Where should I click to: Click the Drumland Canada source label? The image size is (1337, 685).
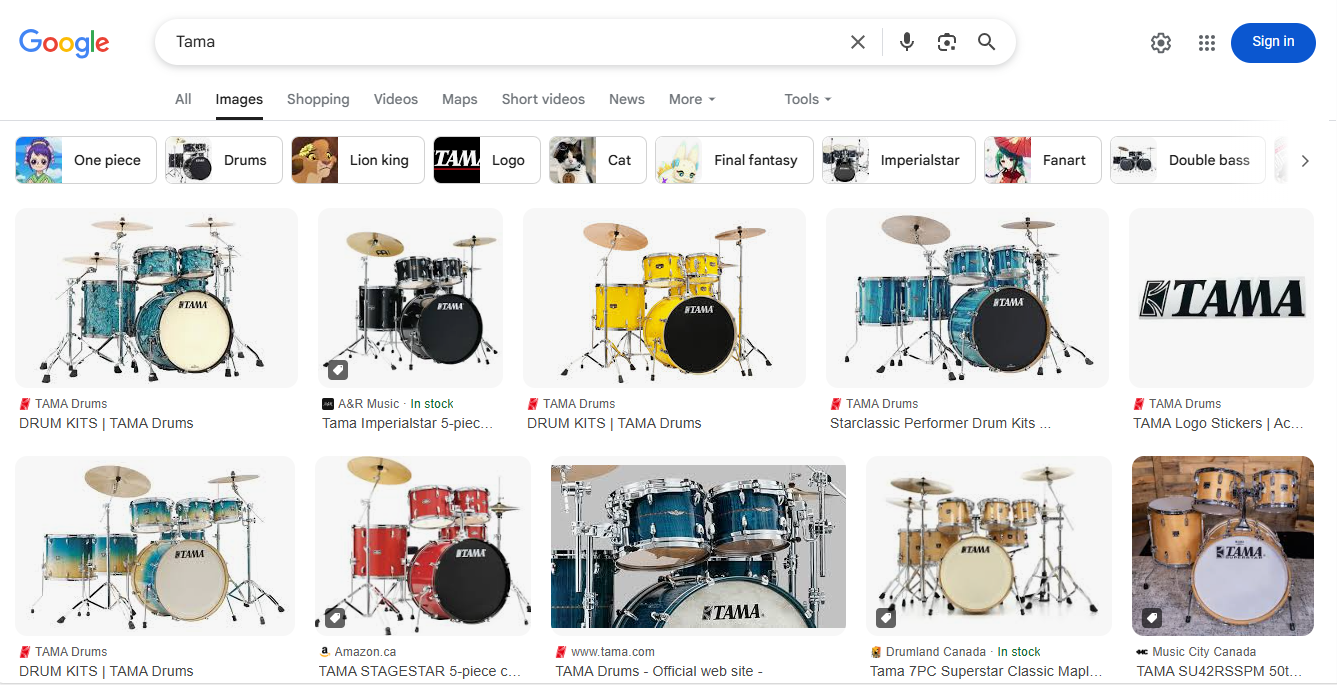(x=936, y=652)
